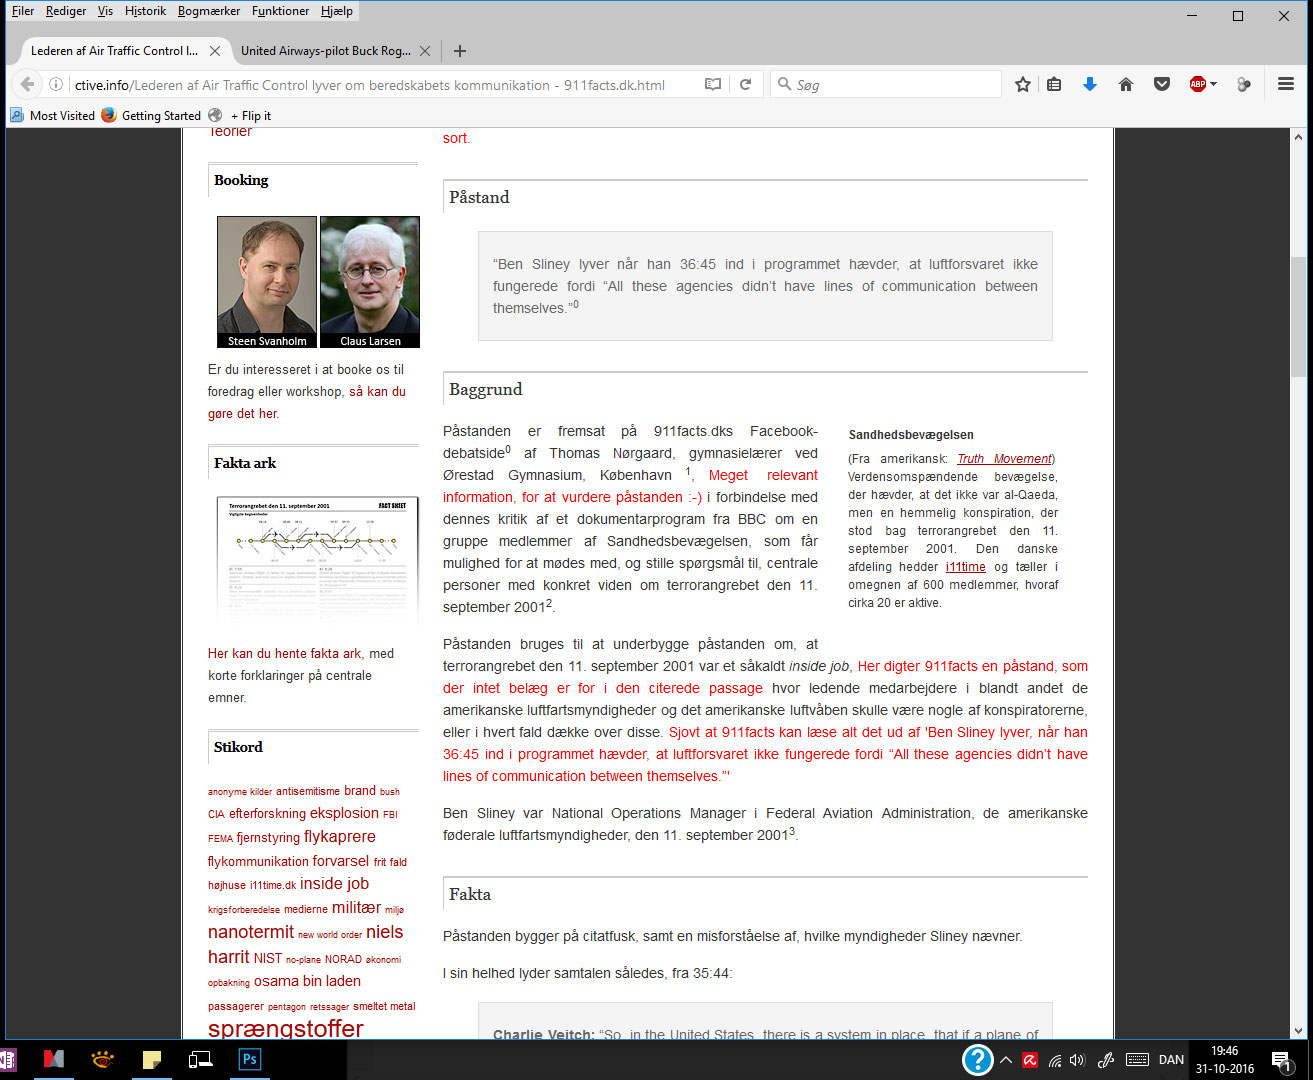Open the Hjælp menu

point(337,11)
